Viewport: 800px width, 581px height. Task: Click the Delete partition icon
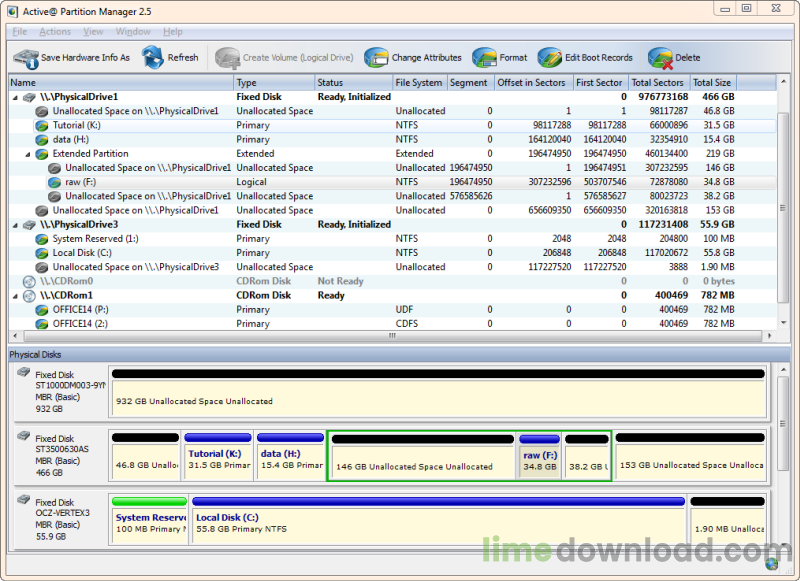point(659,57)
